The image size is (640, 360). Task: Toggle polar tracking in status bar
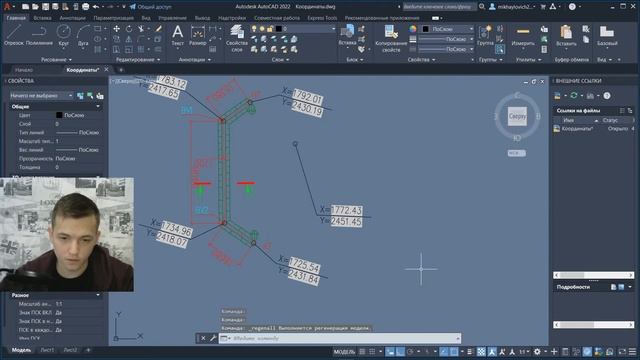tap(410, 351)
